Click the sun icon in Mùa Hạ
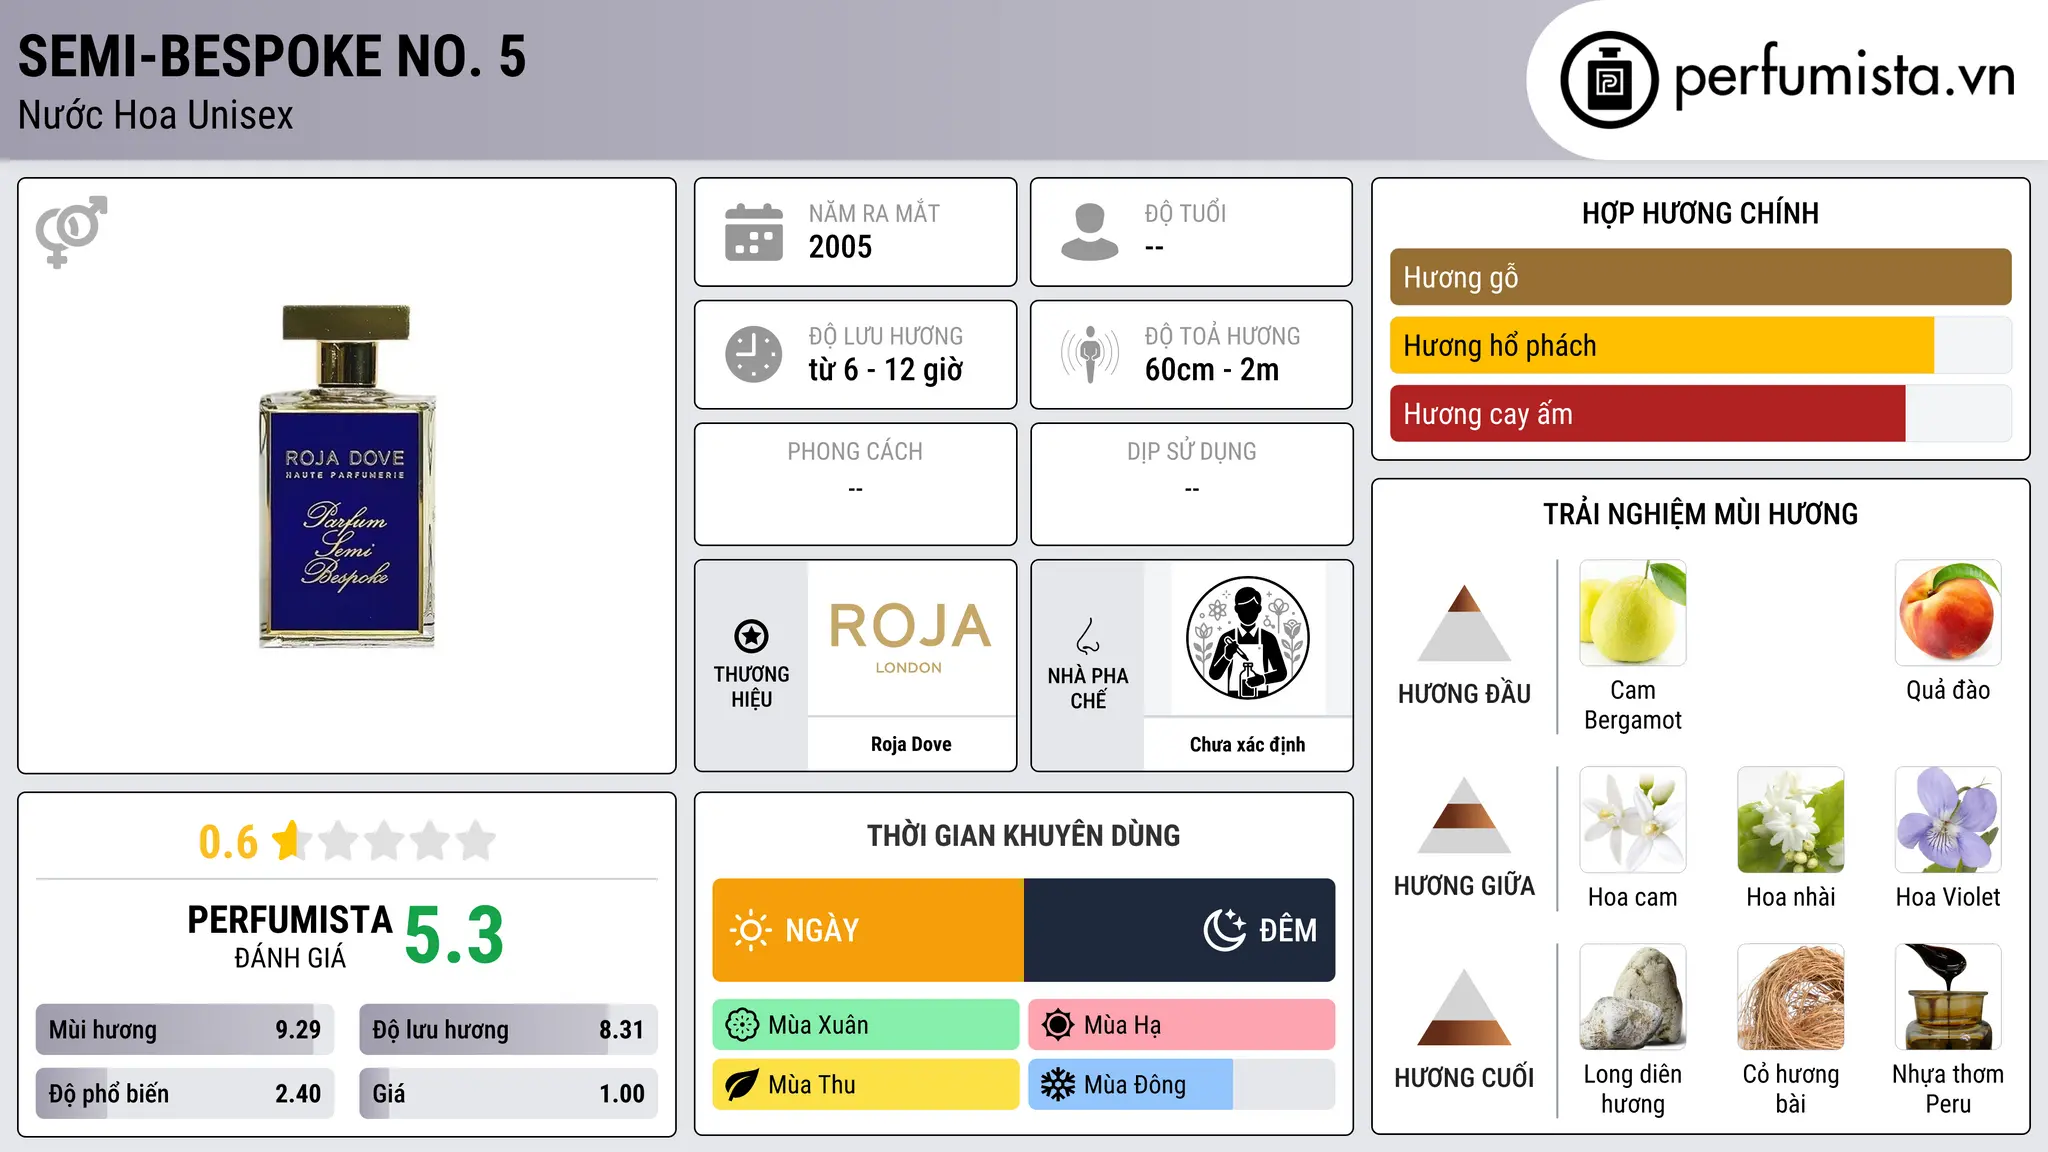Image resolution: width=2048 pixels, height=1152 pixels. [x=1058, y=1025]
